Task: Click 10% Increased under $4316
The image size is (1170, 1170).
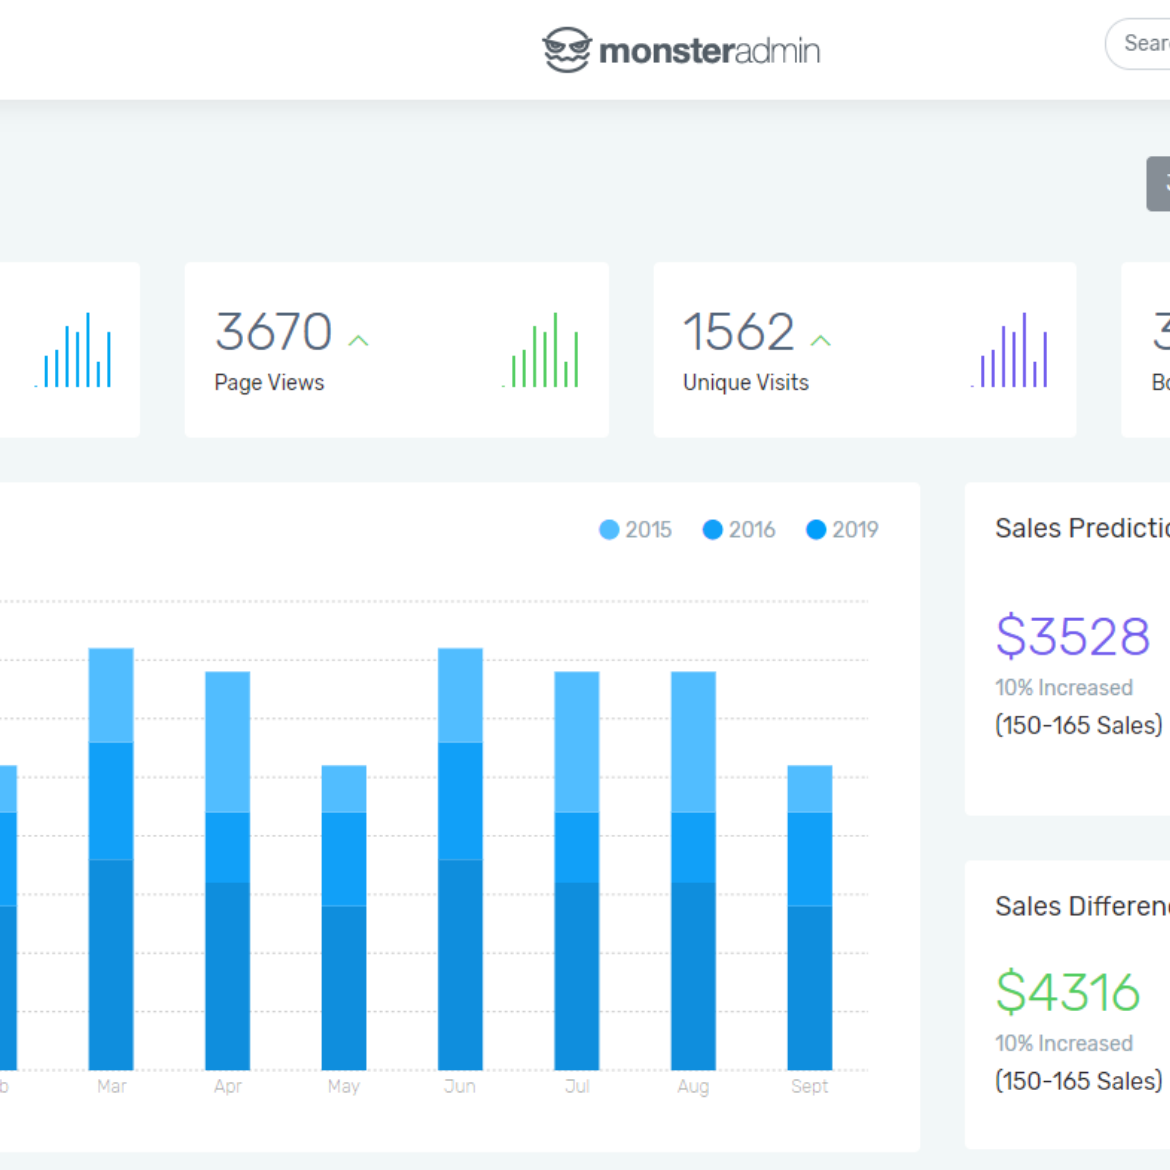Action: pos(1064,1043)
